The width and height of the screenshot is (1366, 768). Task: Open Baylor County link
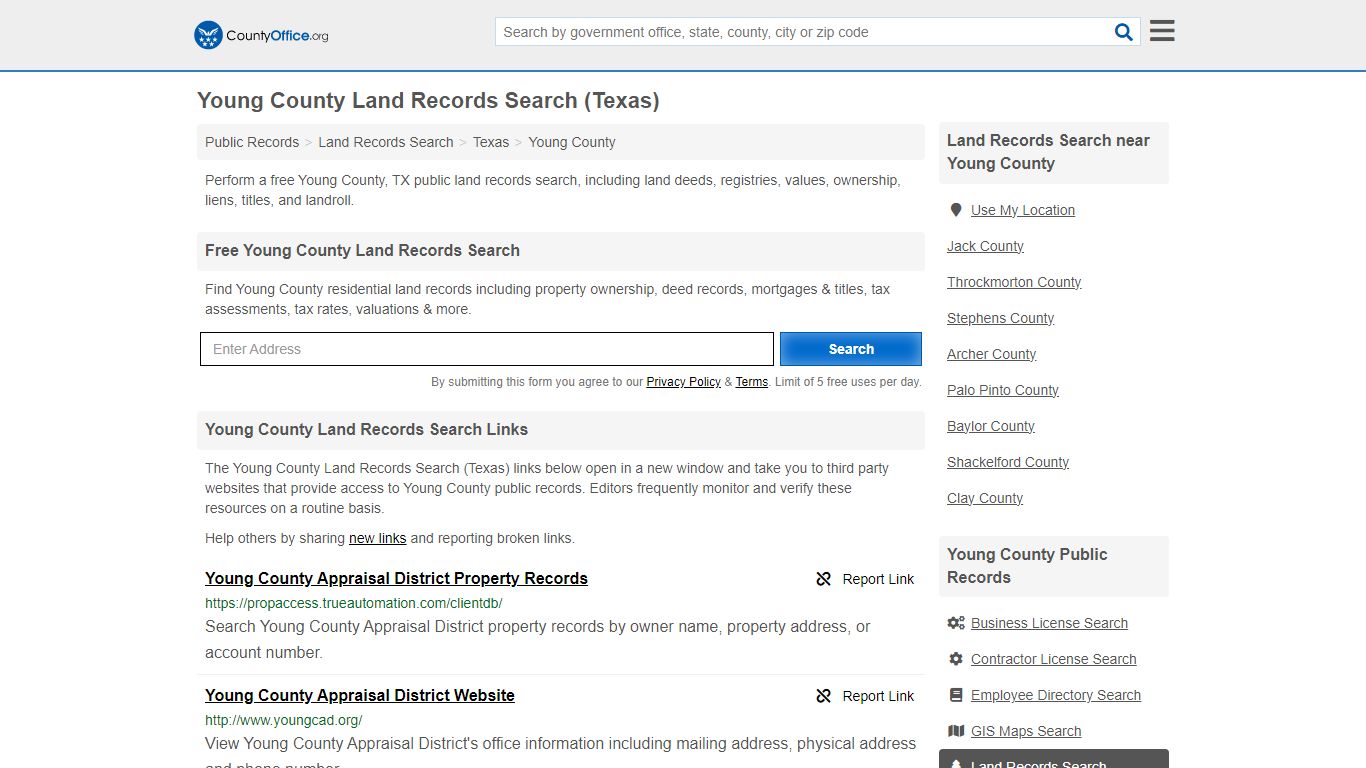tap(991, 426)
